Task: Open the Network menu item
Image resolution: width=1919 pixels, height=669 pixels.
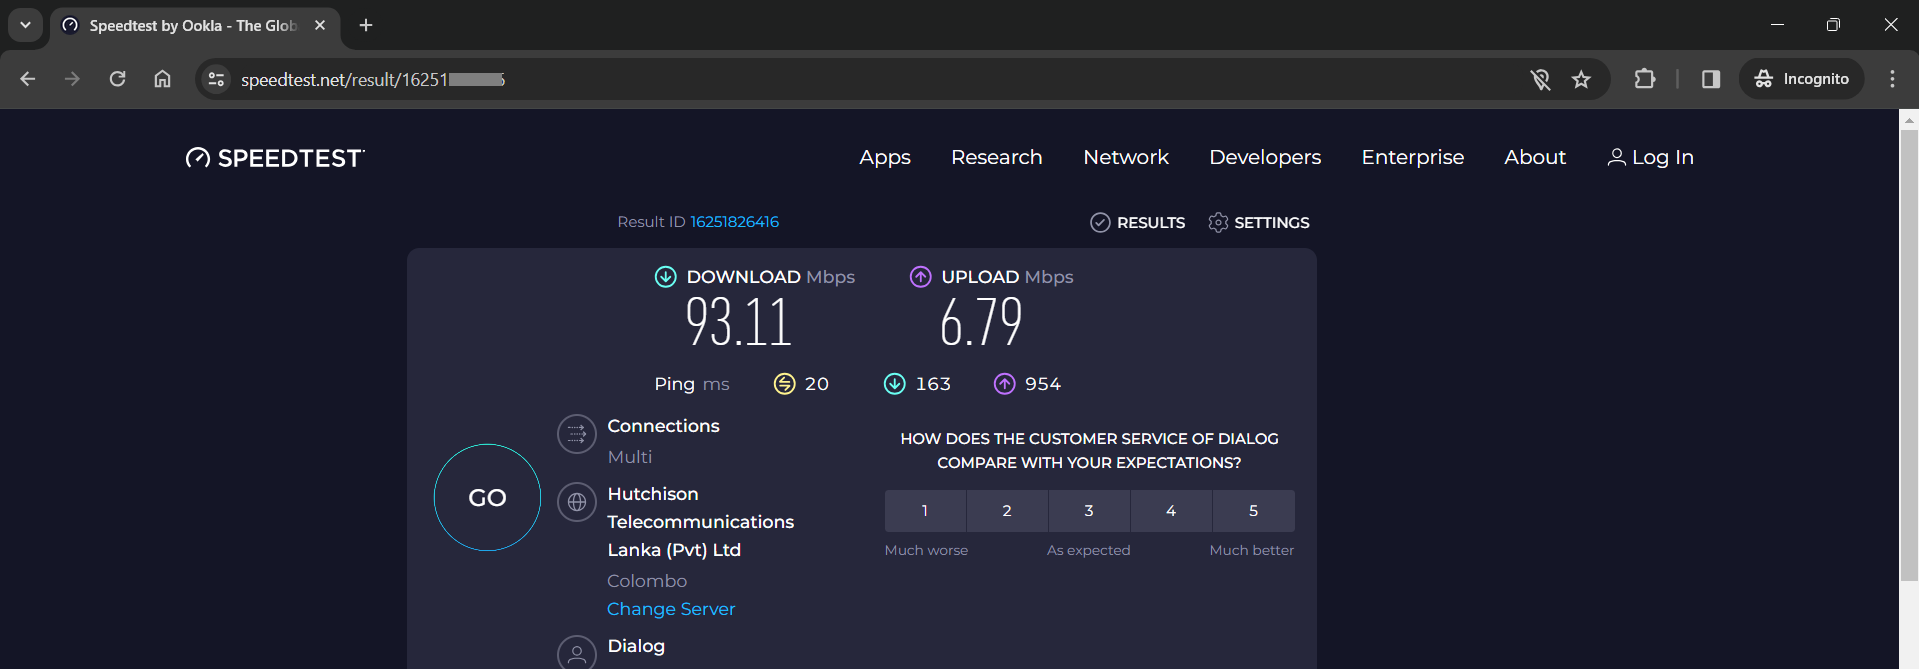Action: [x=1126, y=157]
